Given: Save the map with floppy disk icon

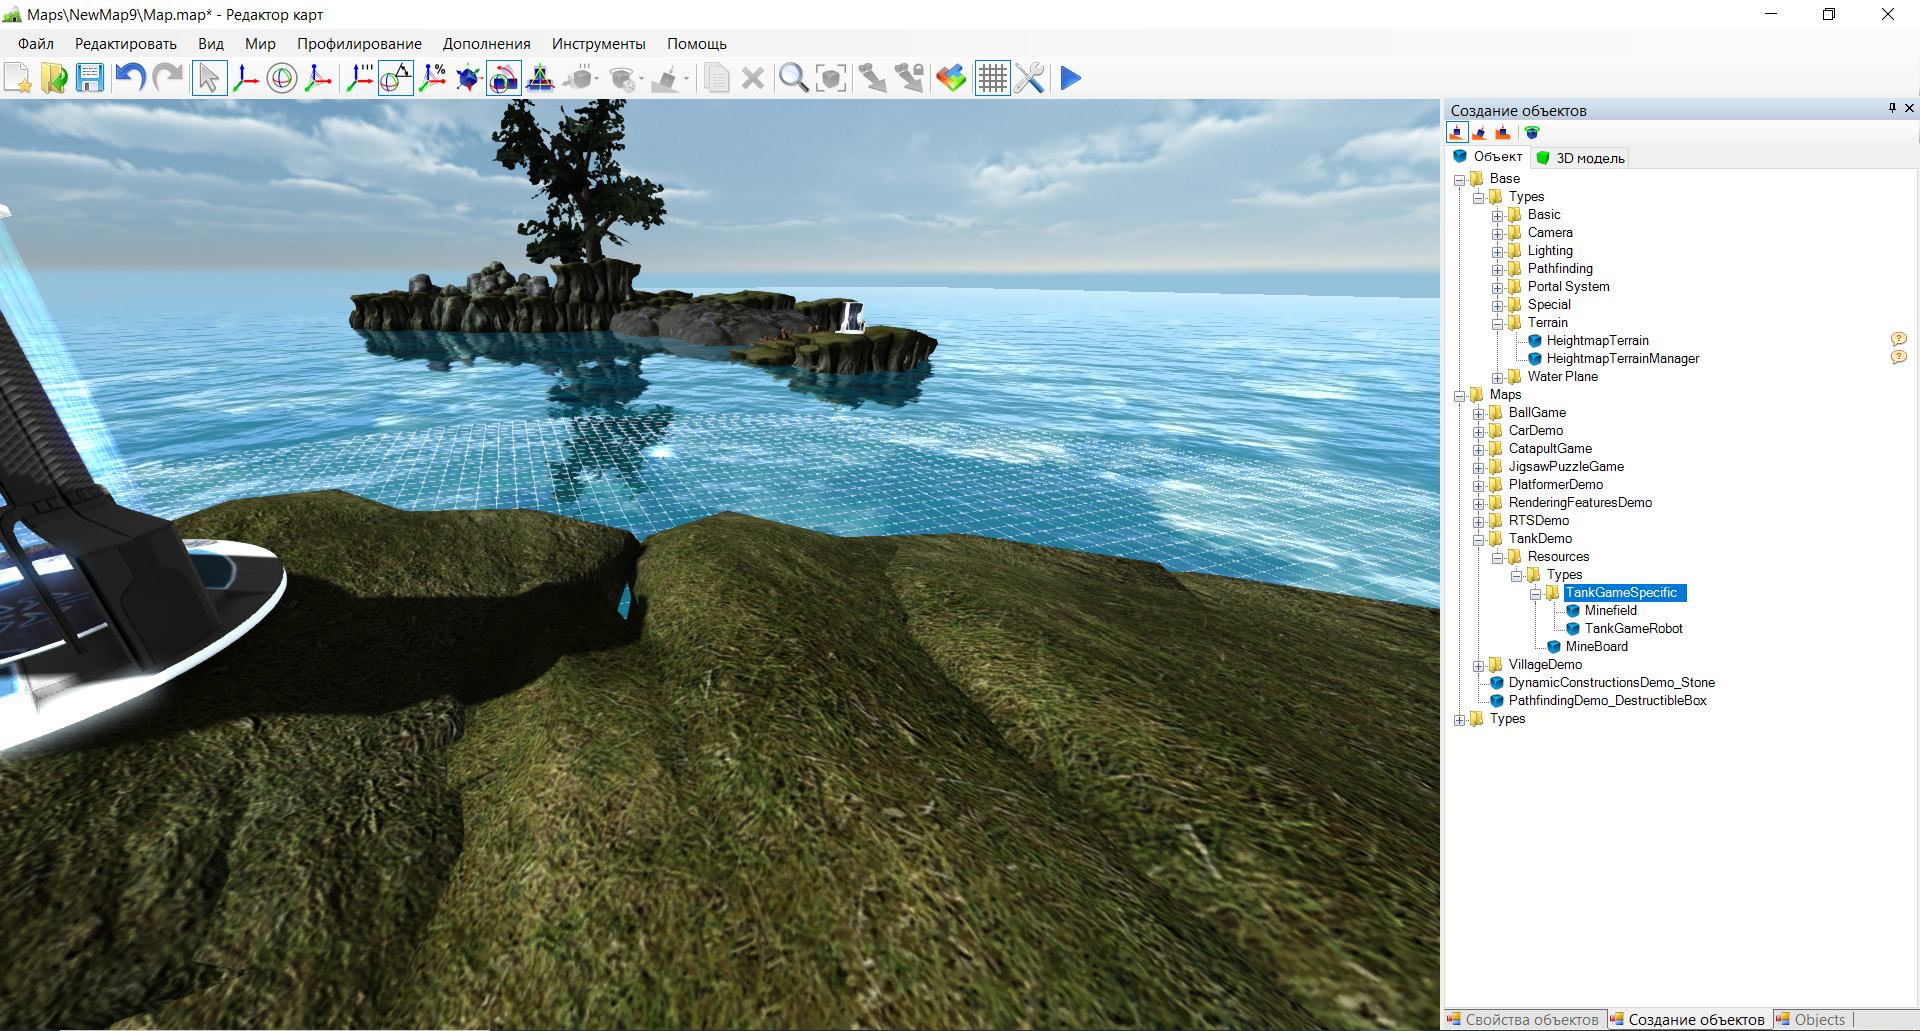Looking at the screenshot, I should tap(90, 78).
